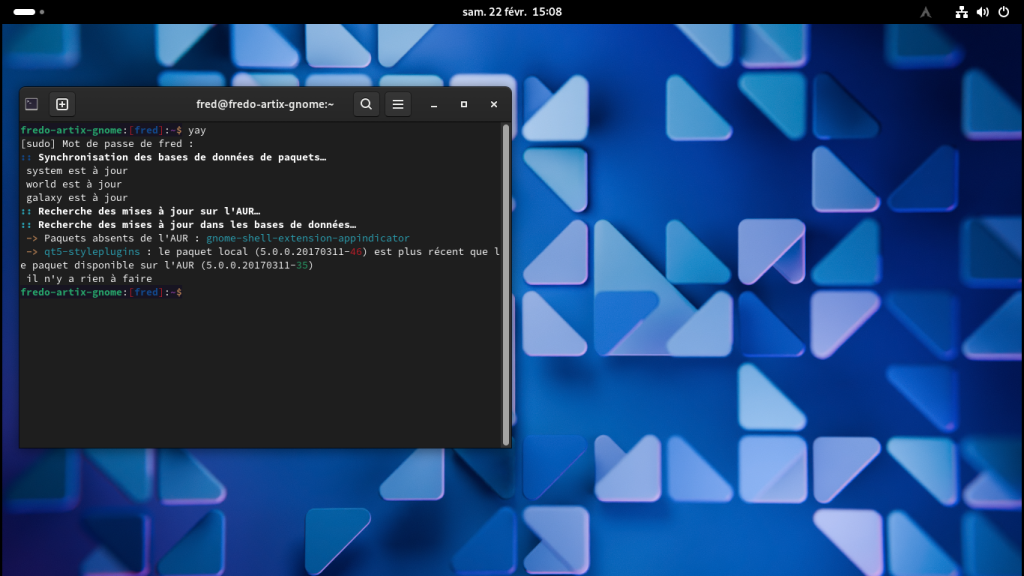Image resolution: width=1024 pixels, height=576 pixels.
Task: Click the qt5-styleplugins package name
Action: click(x=93, y=252)
